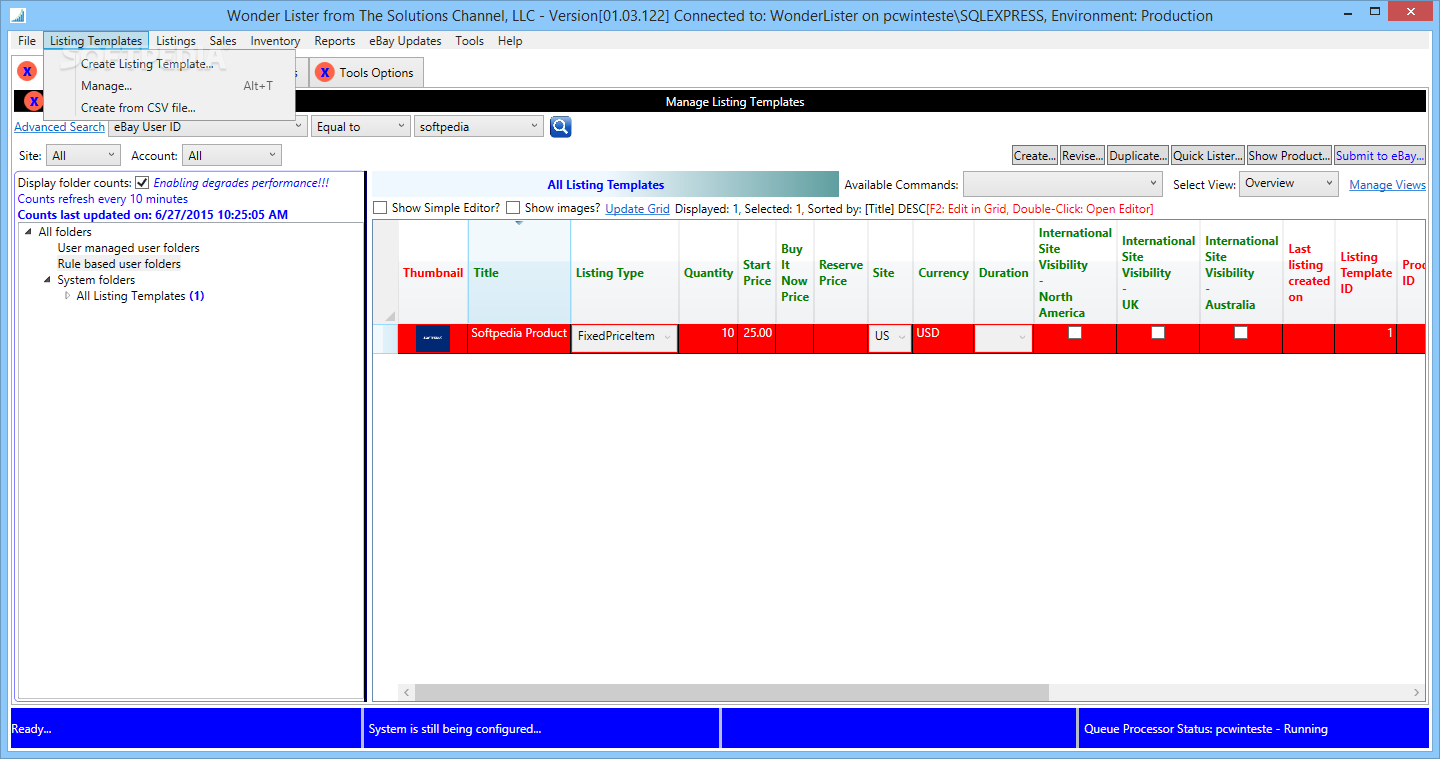The height and width of the screenshot is (759, 1440).
Task: Collapse the System folders tree node
Action: [x=47, y=281]
